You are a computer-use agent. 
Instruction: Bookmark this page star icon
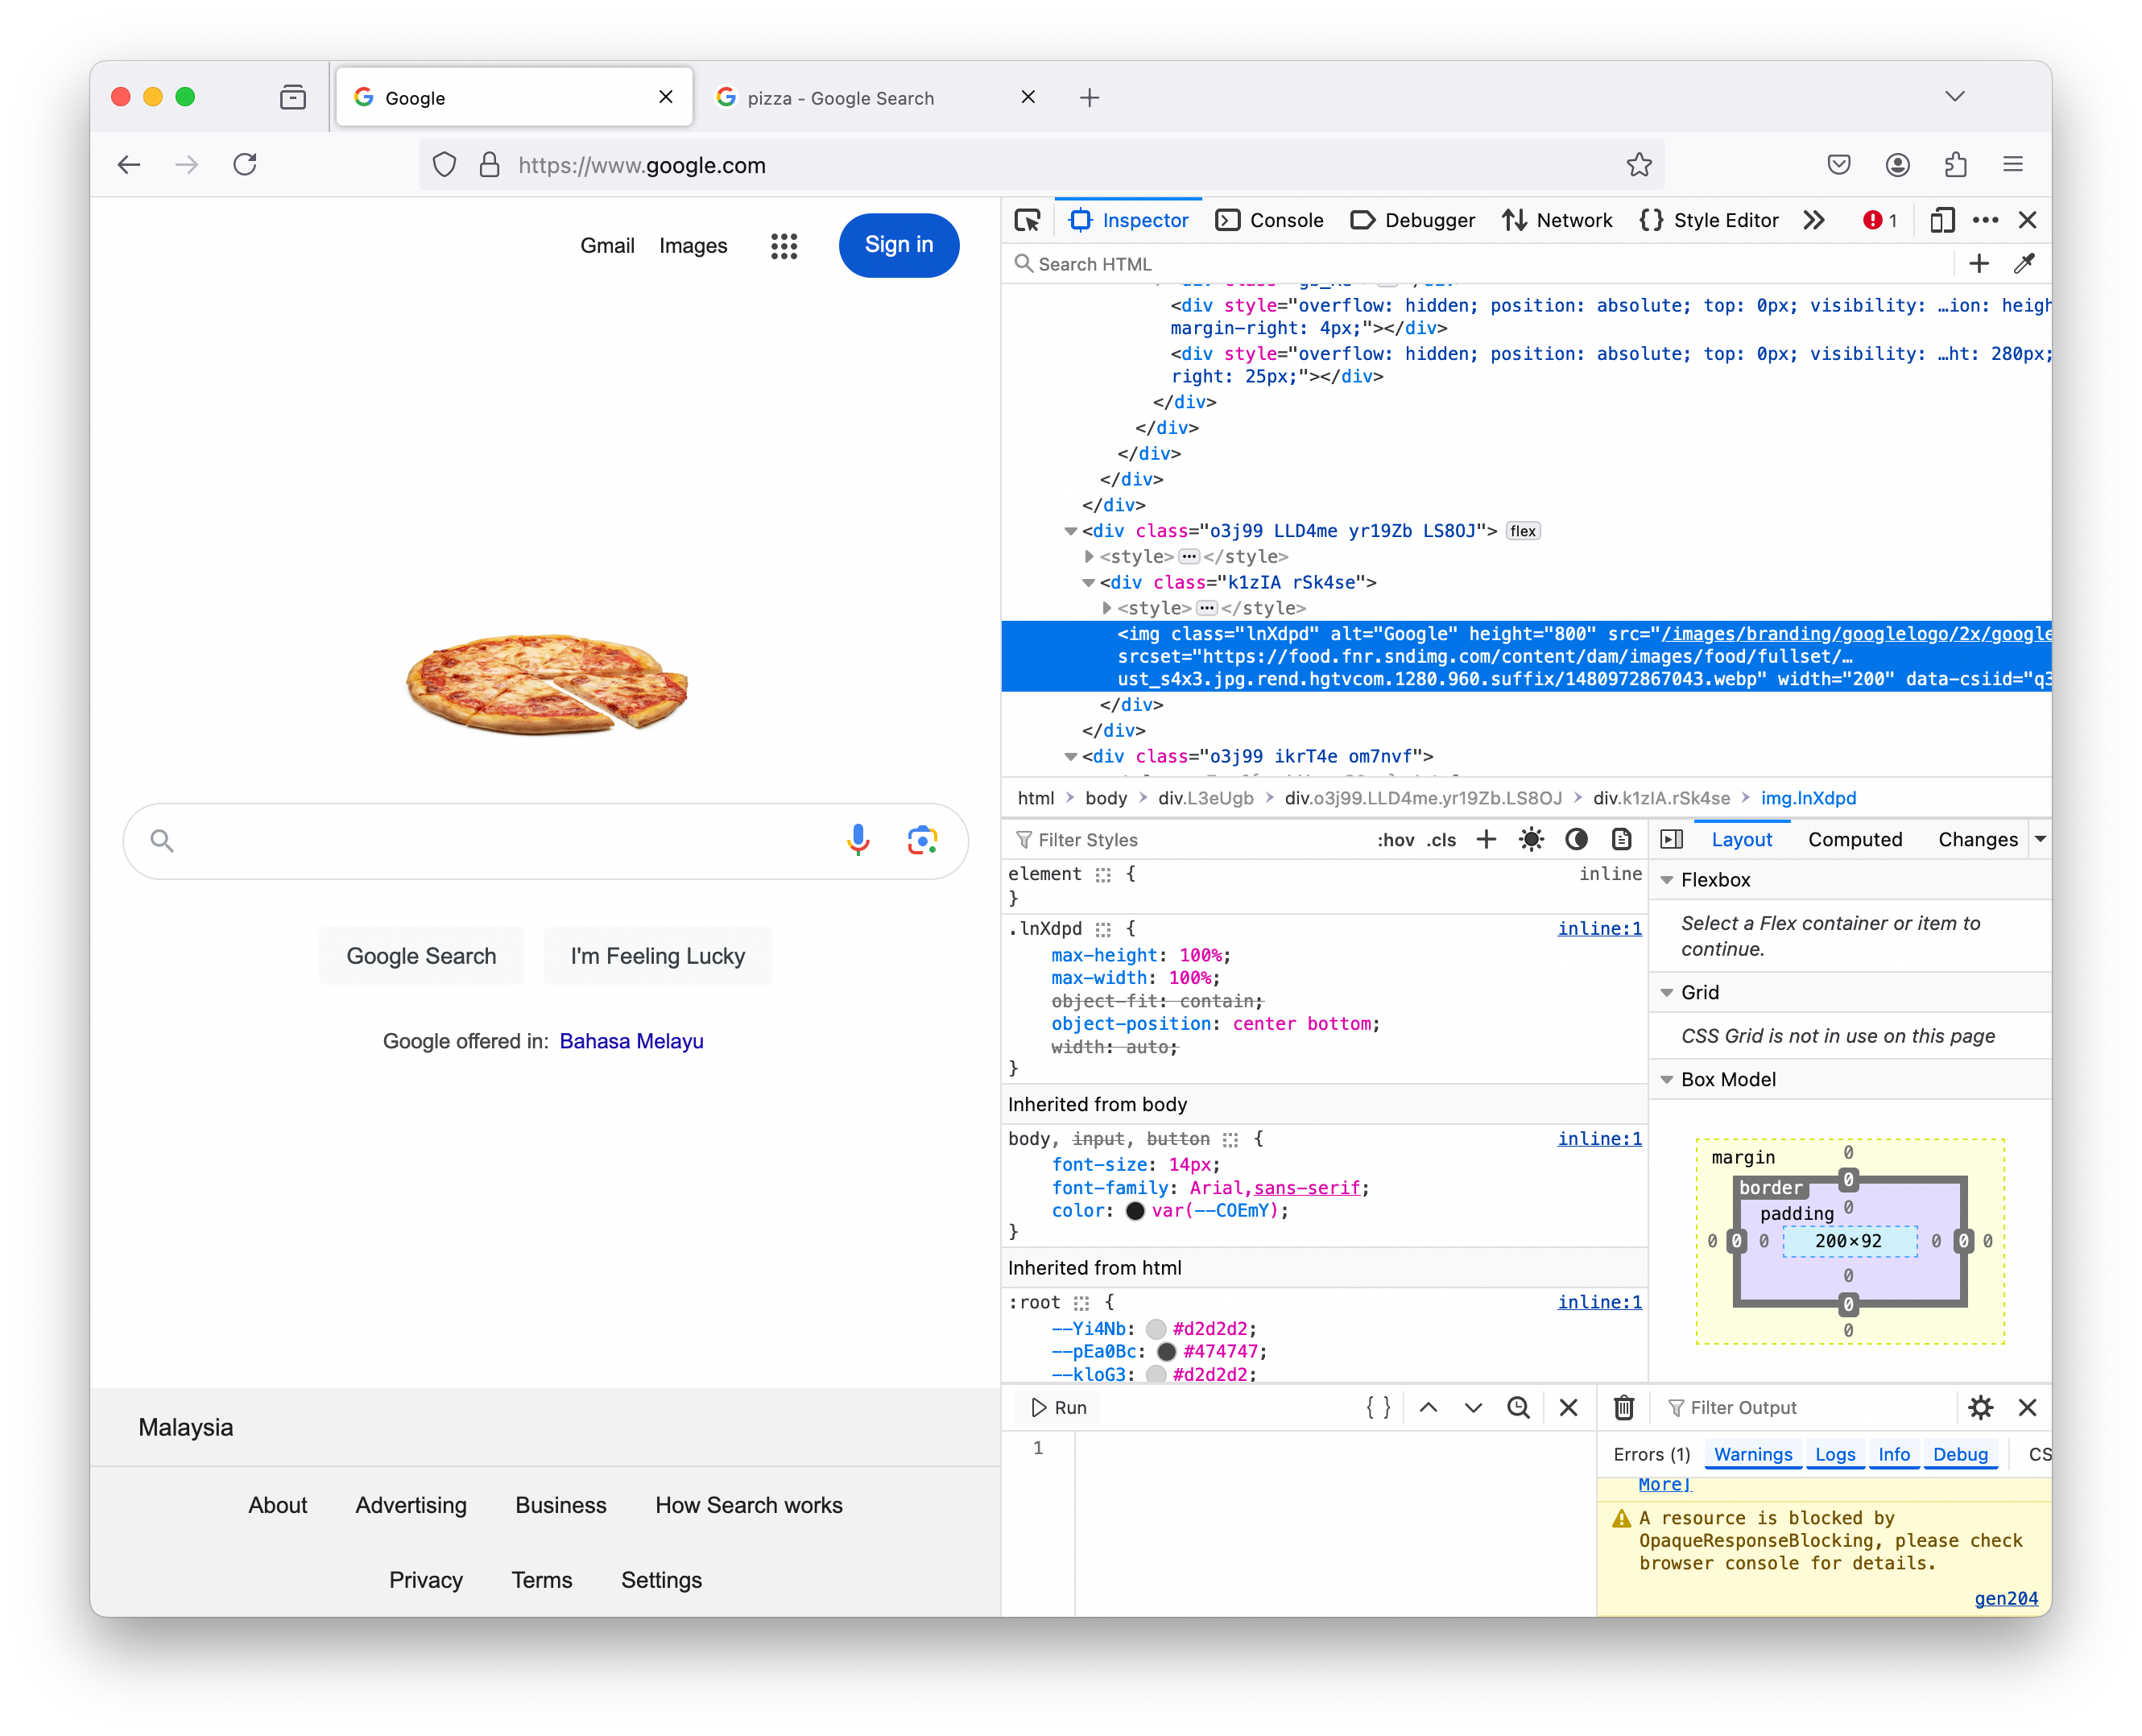tap(1639, 165)
